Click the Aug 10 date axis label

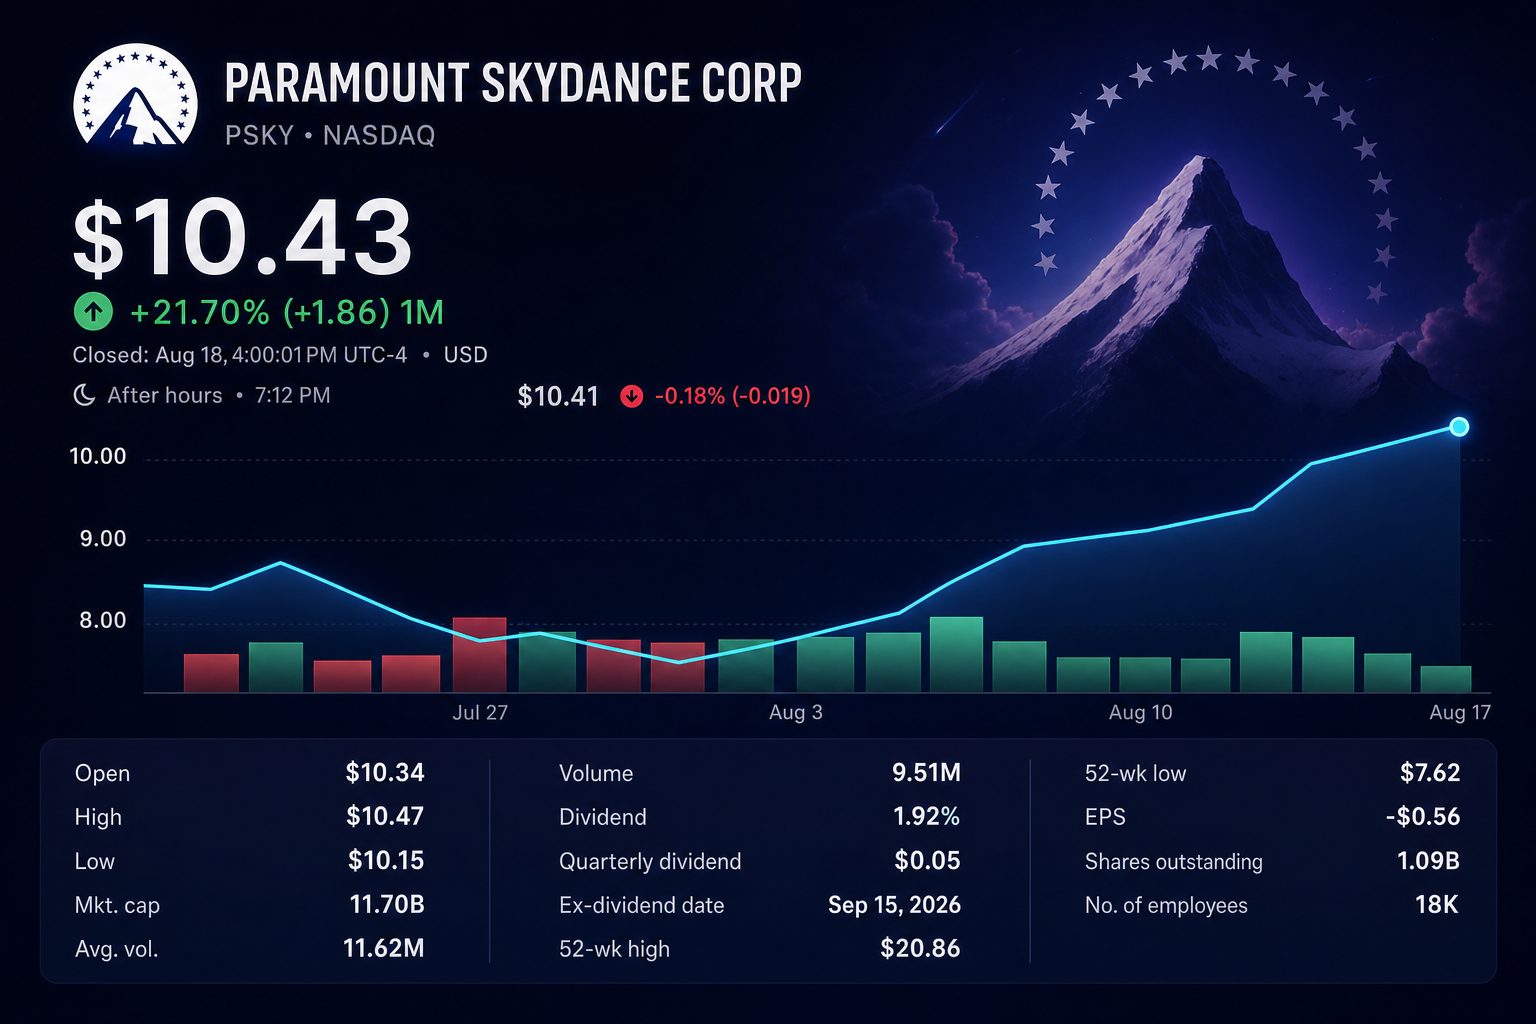(1141, 712)
